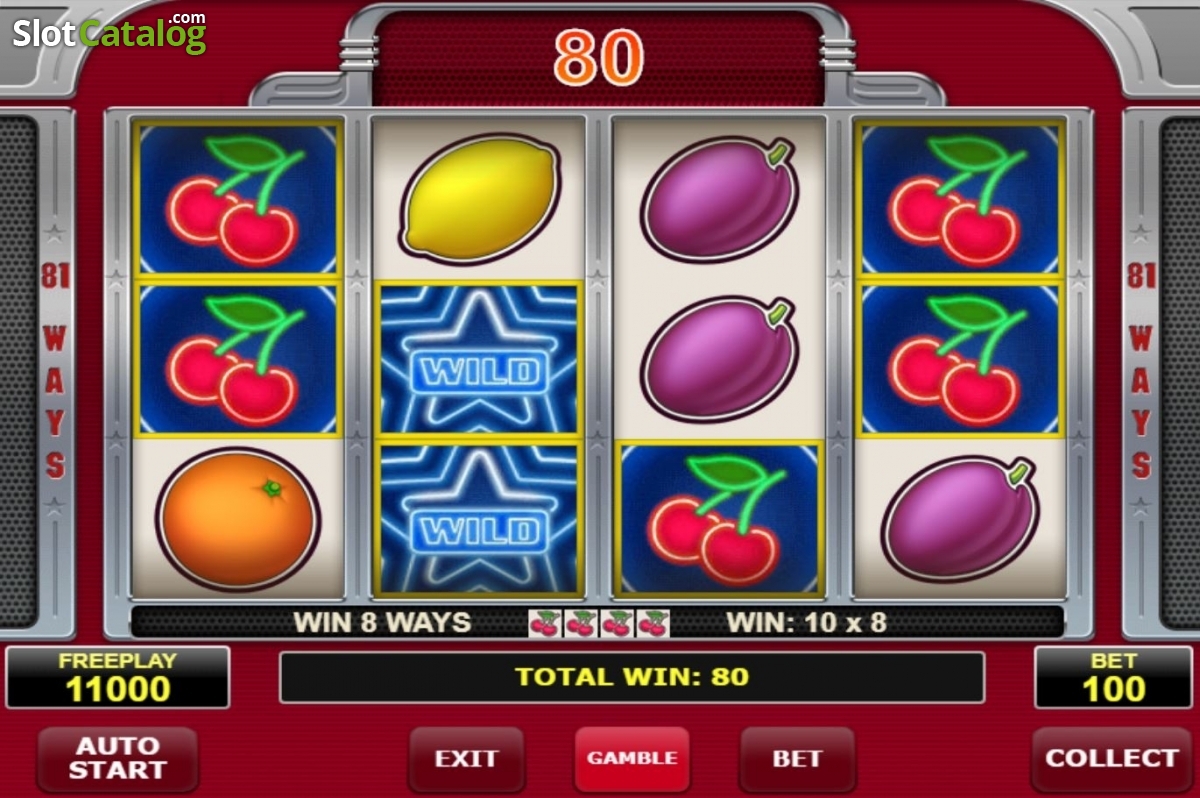Click the top cherry symbol on reel four
The height and width of the screenshot is (798, 1200).
point(960,199)
